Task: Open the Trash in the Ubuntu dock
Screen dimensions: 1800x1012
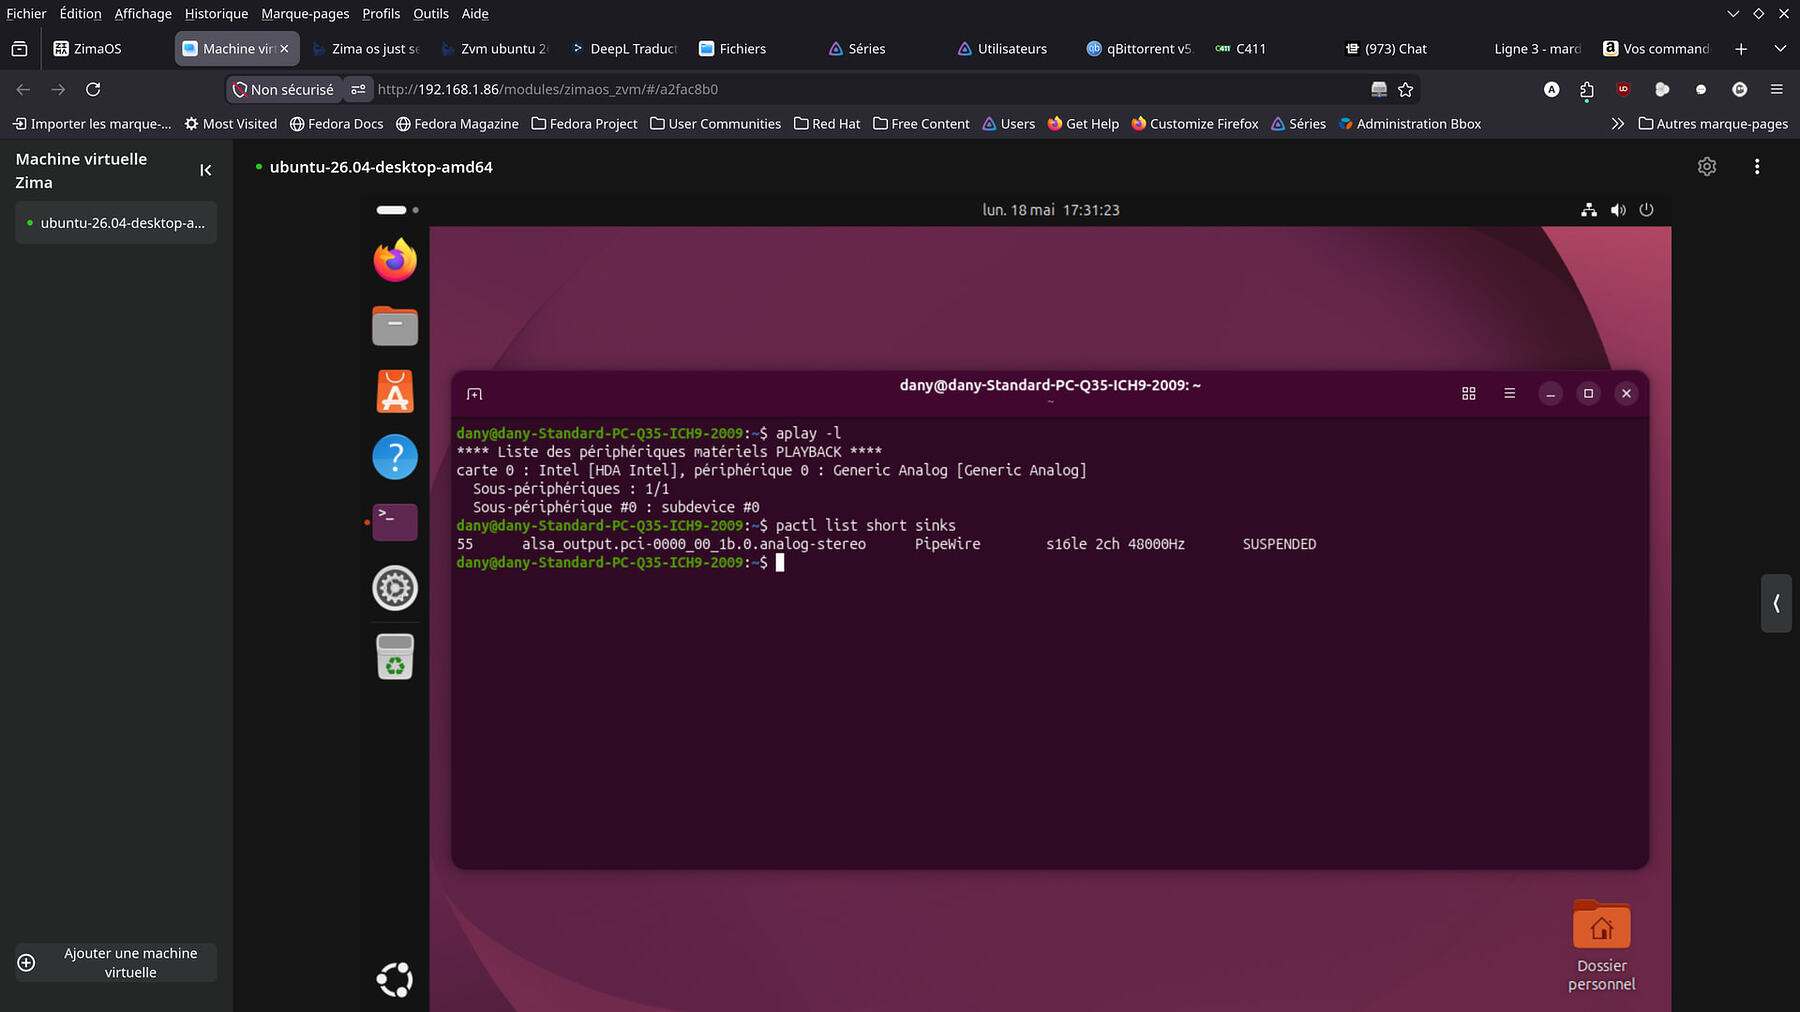Action: pos(395,656)
